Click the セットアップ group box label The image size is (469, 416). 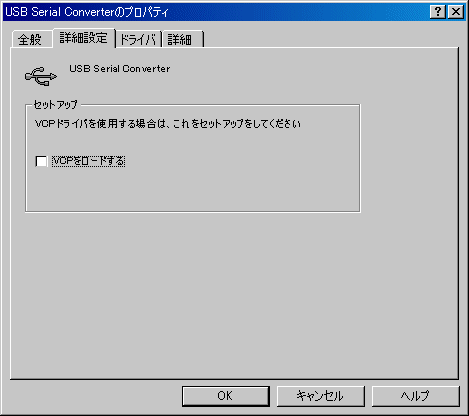coord(56,105)
